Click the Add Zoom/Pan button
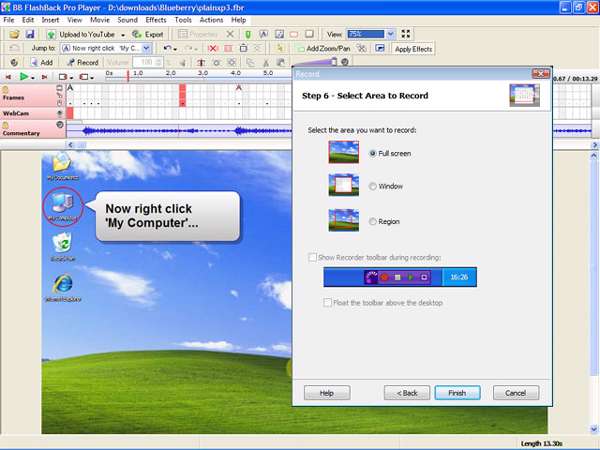 point(324,48)
